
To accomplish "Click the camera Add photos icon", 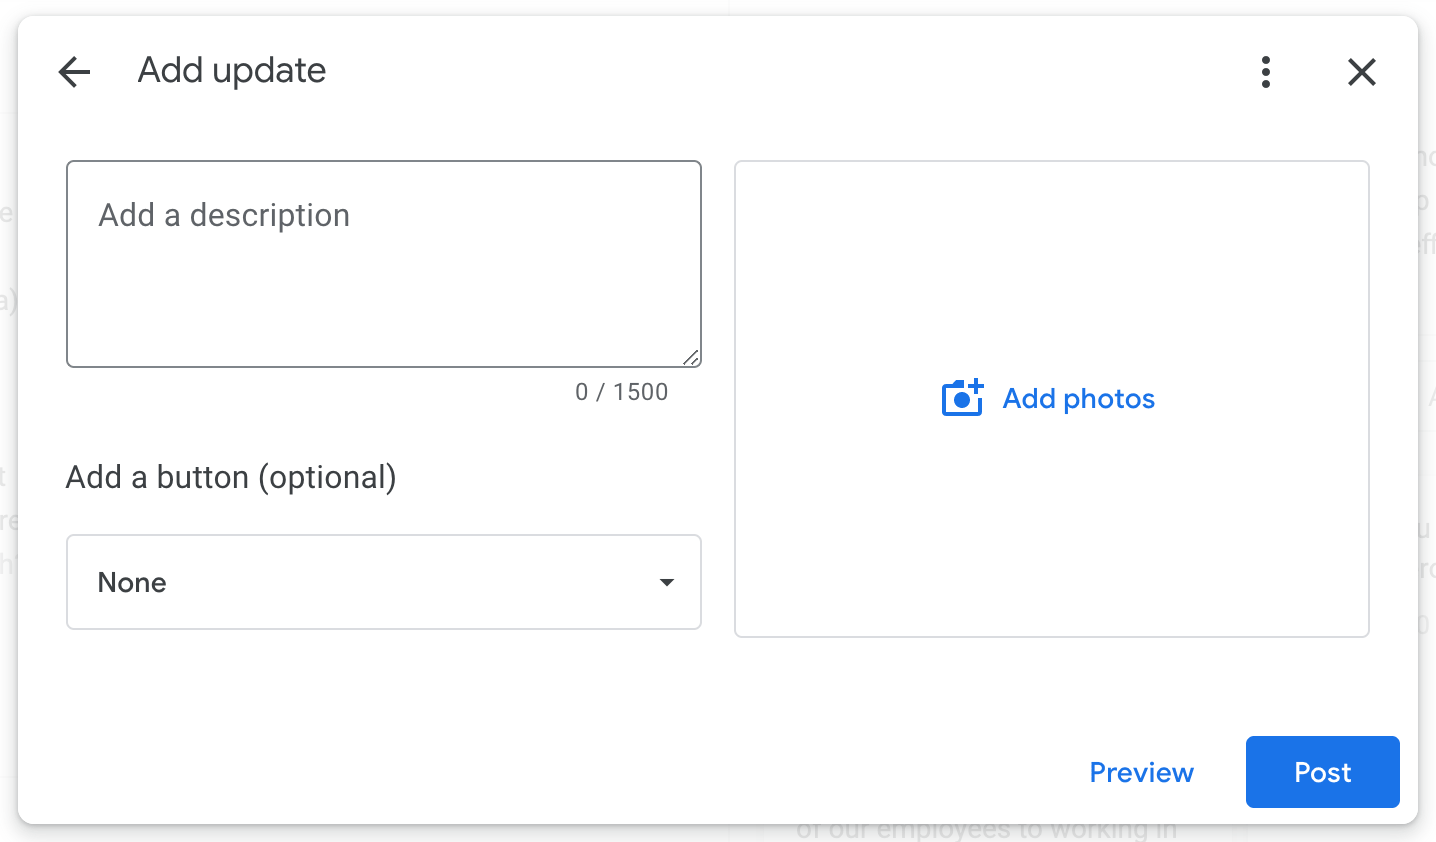I will 962,398.
